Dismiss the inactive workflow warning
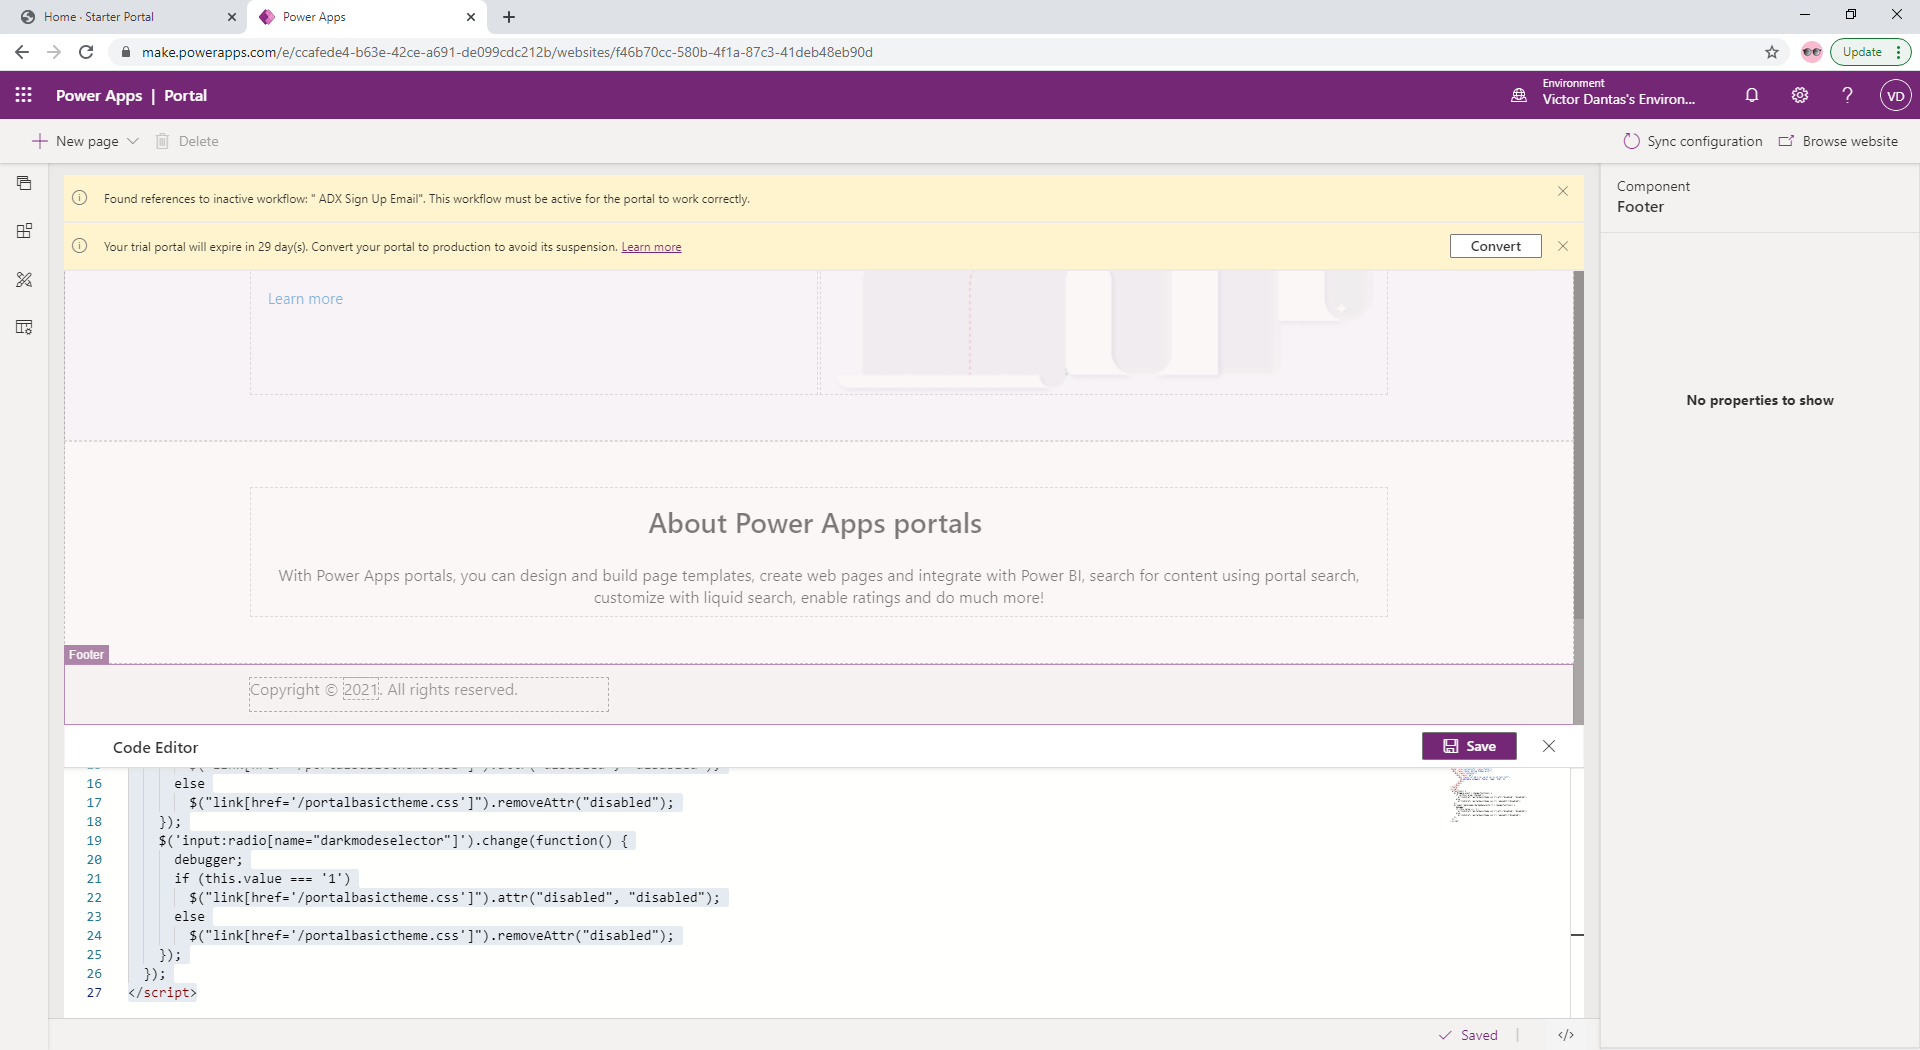Screen dimensions: 1920x1050 click(x=1563, y=191)
